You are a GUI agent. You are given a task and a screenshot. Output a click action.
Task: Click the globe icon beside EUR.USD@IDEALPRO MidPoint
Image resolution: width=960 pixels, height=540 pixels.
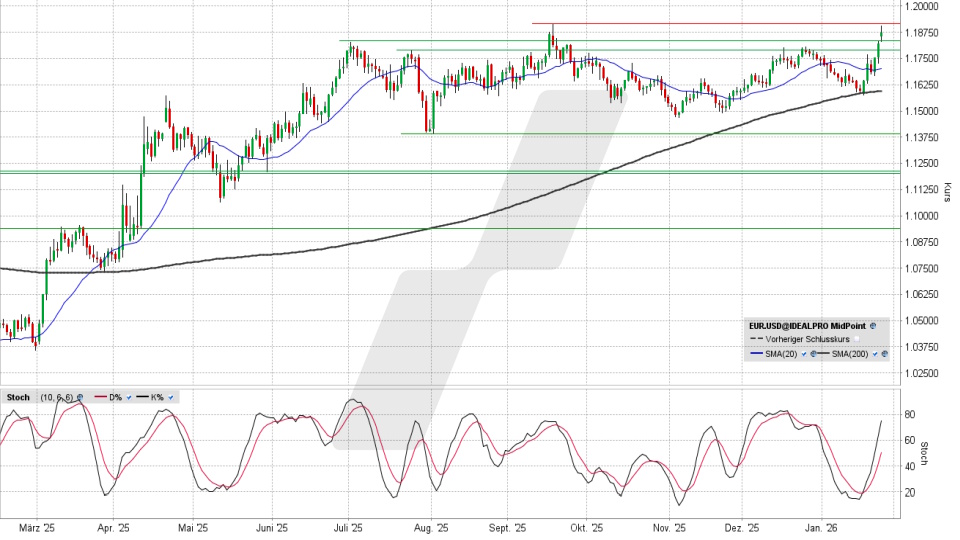(x=873, y=326)
